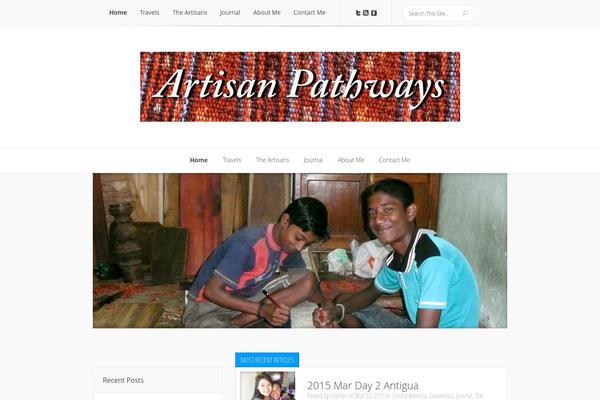Go to Journal in top navigation

(x=230, y=13)
